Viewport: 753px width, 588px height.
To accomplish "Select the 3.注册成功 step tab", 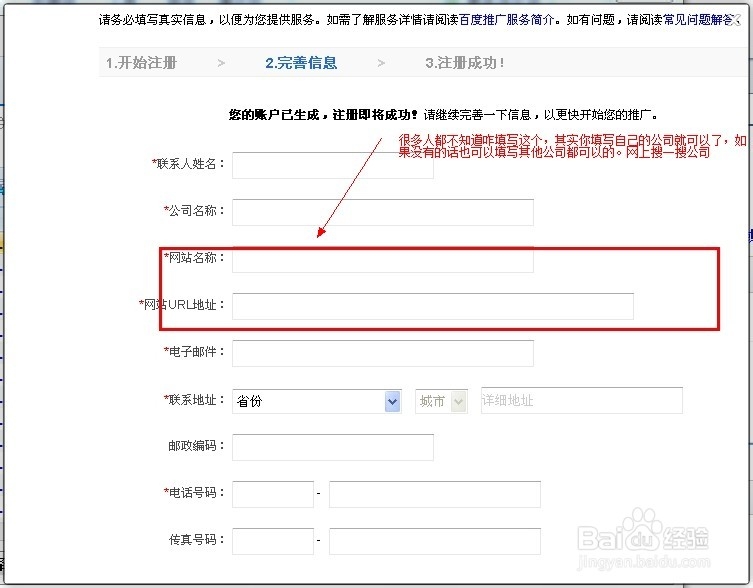I will (x=465, y=63).
